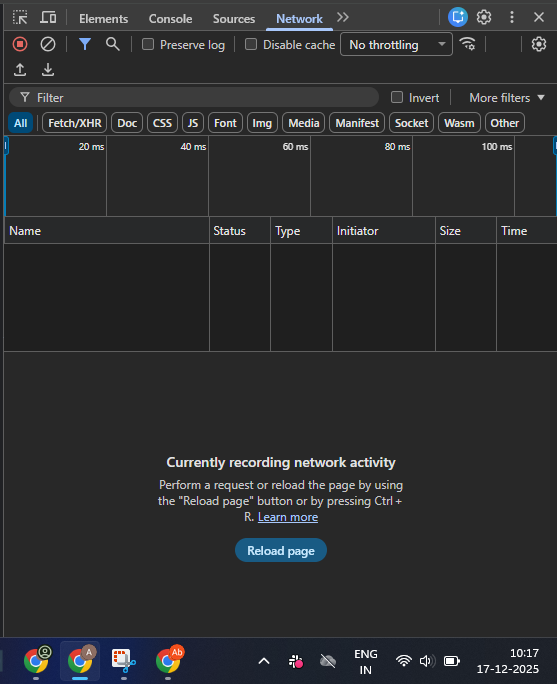The width and height of the screenshot is (557, 684).
Task: Expand the More filters dropdown
Action: coord(507,98)
